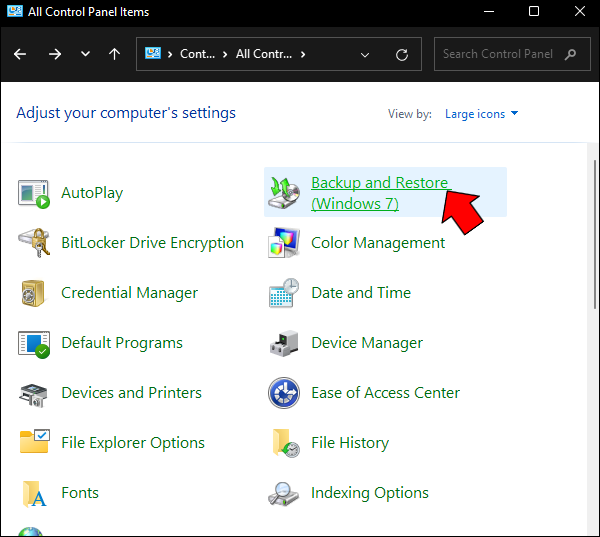
Task: Open the AutoPlay icon
Action: point(34,193)
